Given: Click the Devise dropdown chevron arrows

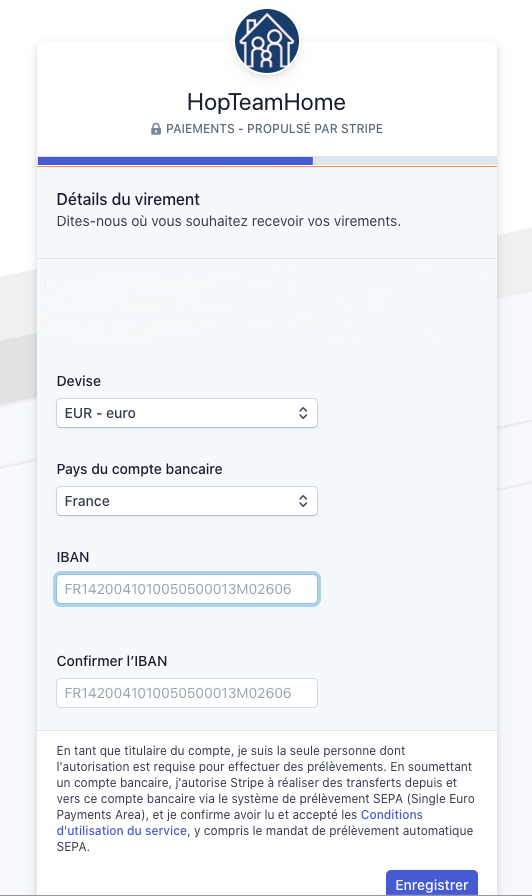Looking at the screenshot, I should (x=303, y=413).
